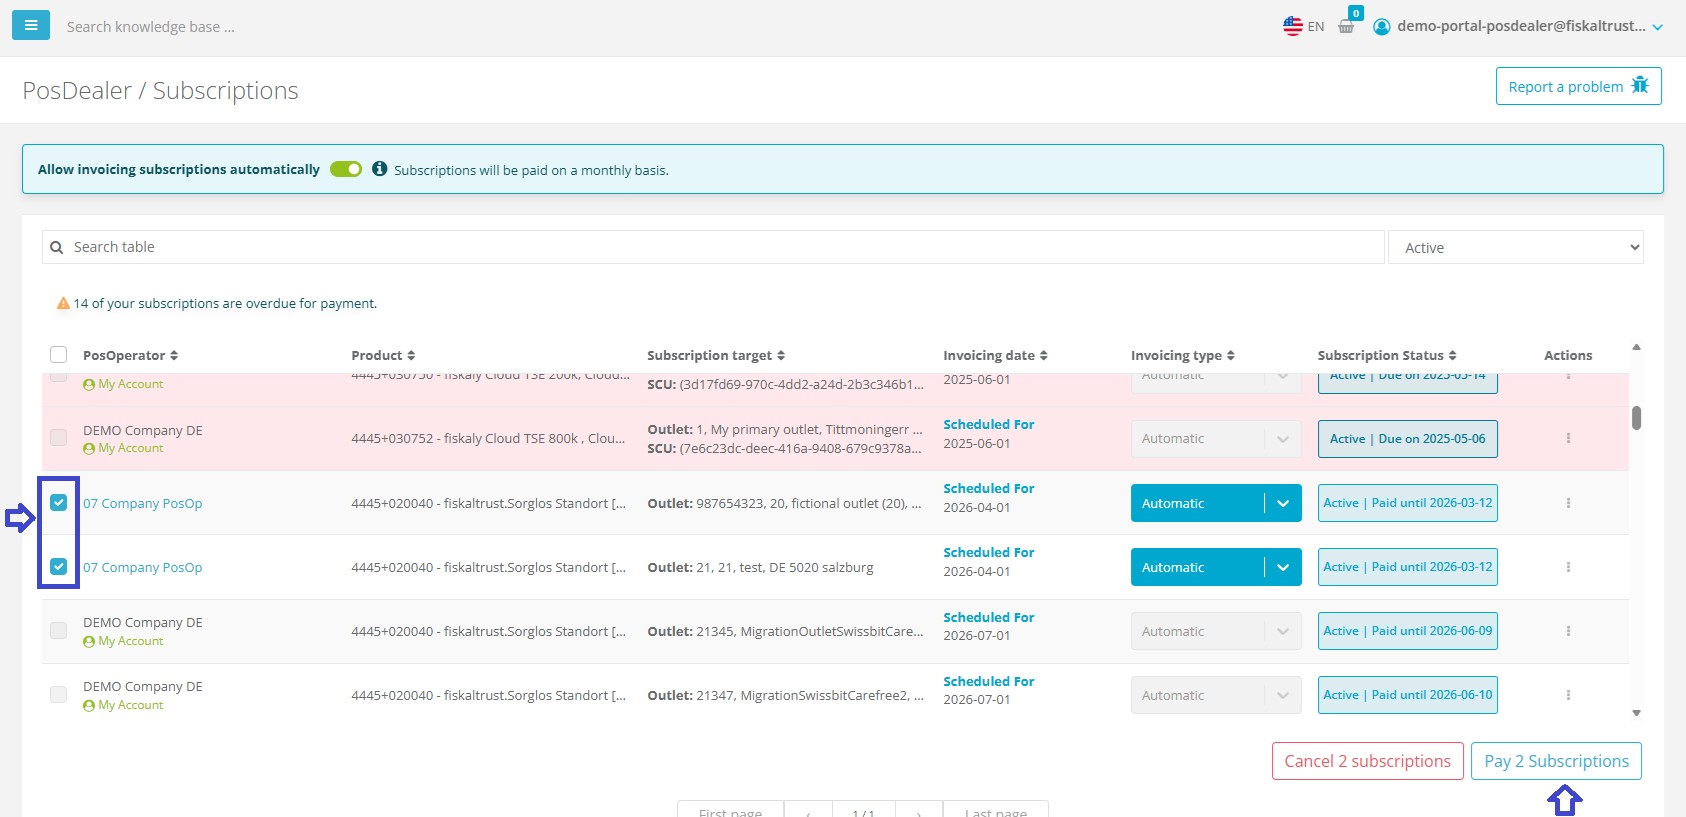This screenshot has width=1686, height=817.
Task: Click Paid until 2026-03-12 badge for fictional outlet (20)
Action: coord(1407,503)
